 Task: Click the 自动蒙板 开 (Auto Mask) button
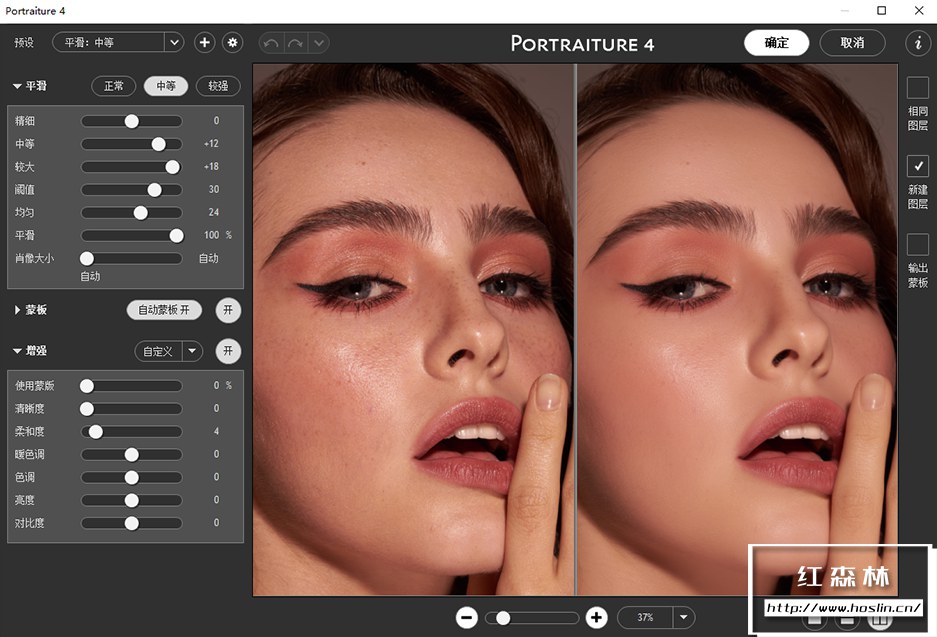click(164, 310)
